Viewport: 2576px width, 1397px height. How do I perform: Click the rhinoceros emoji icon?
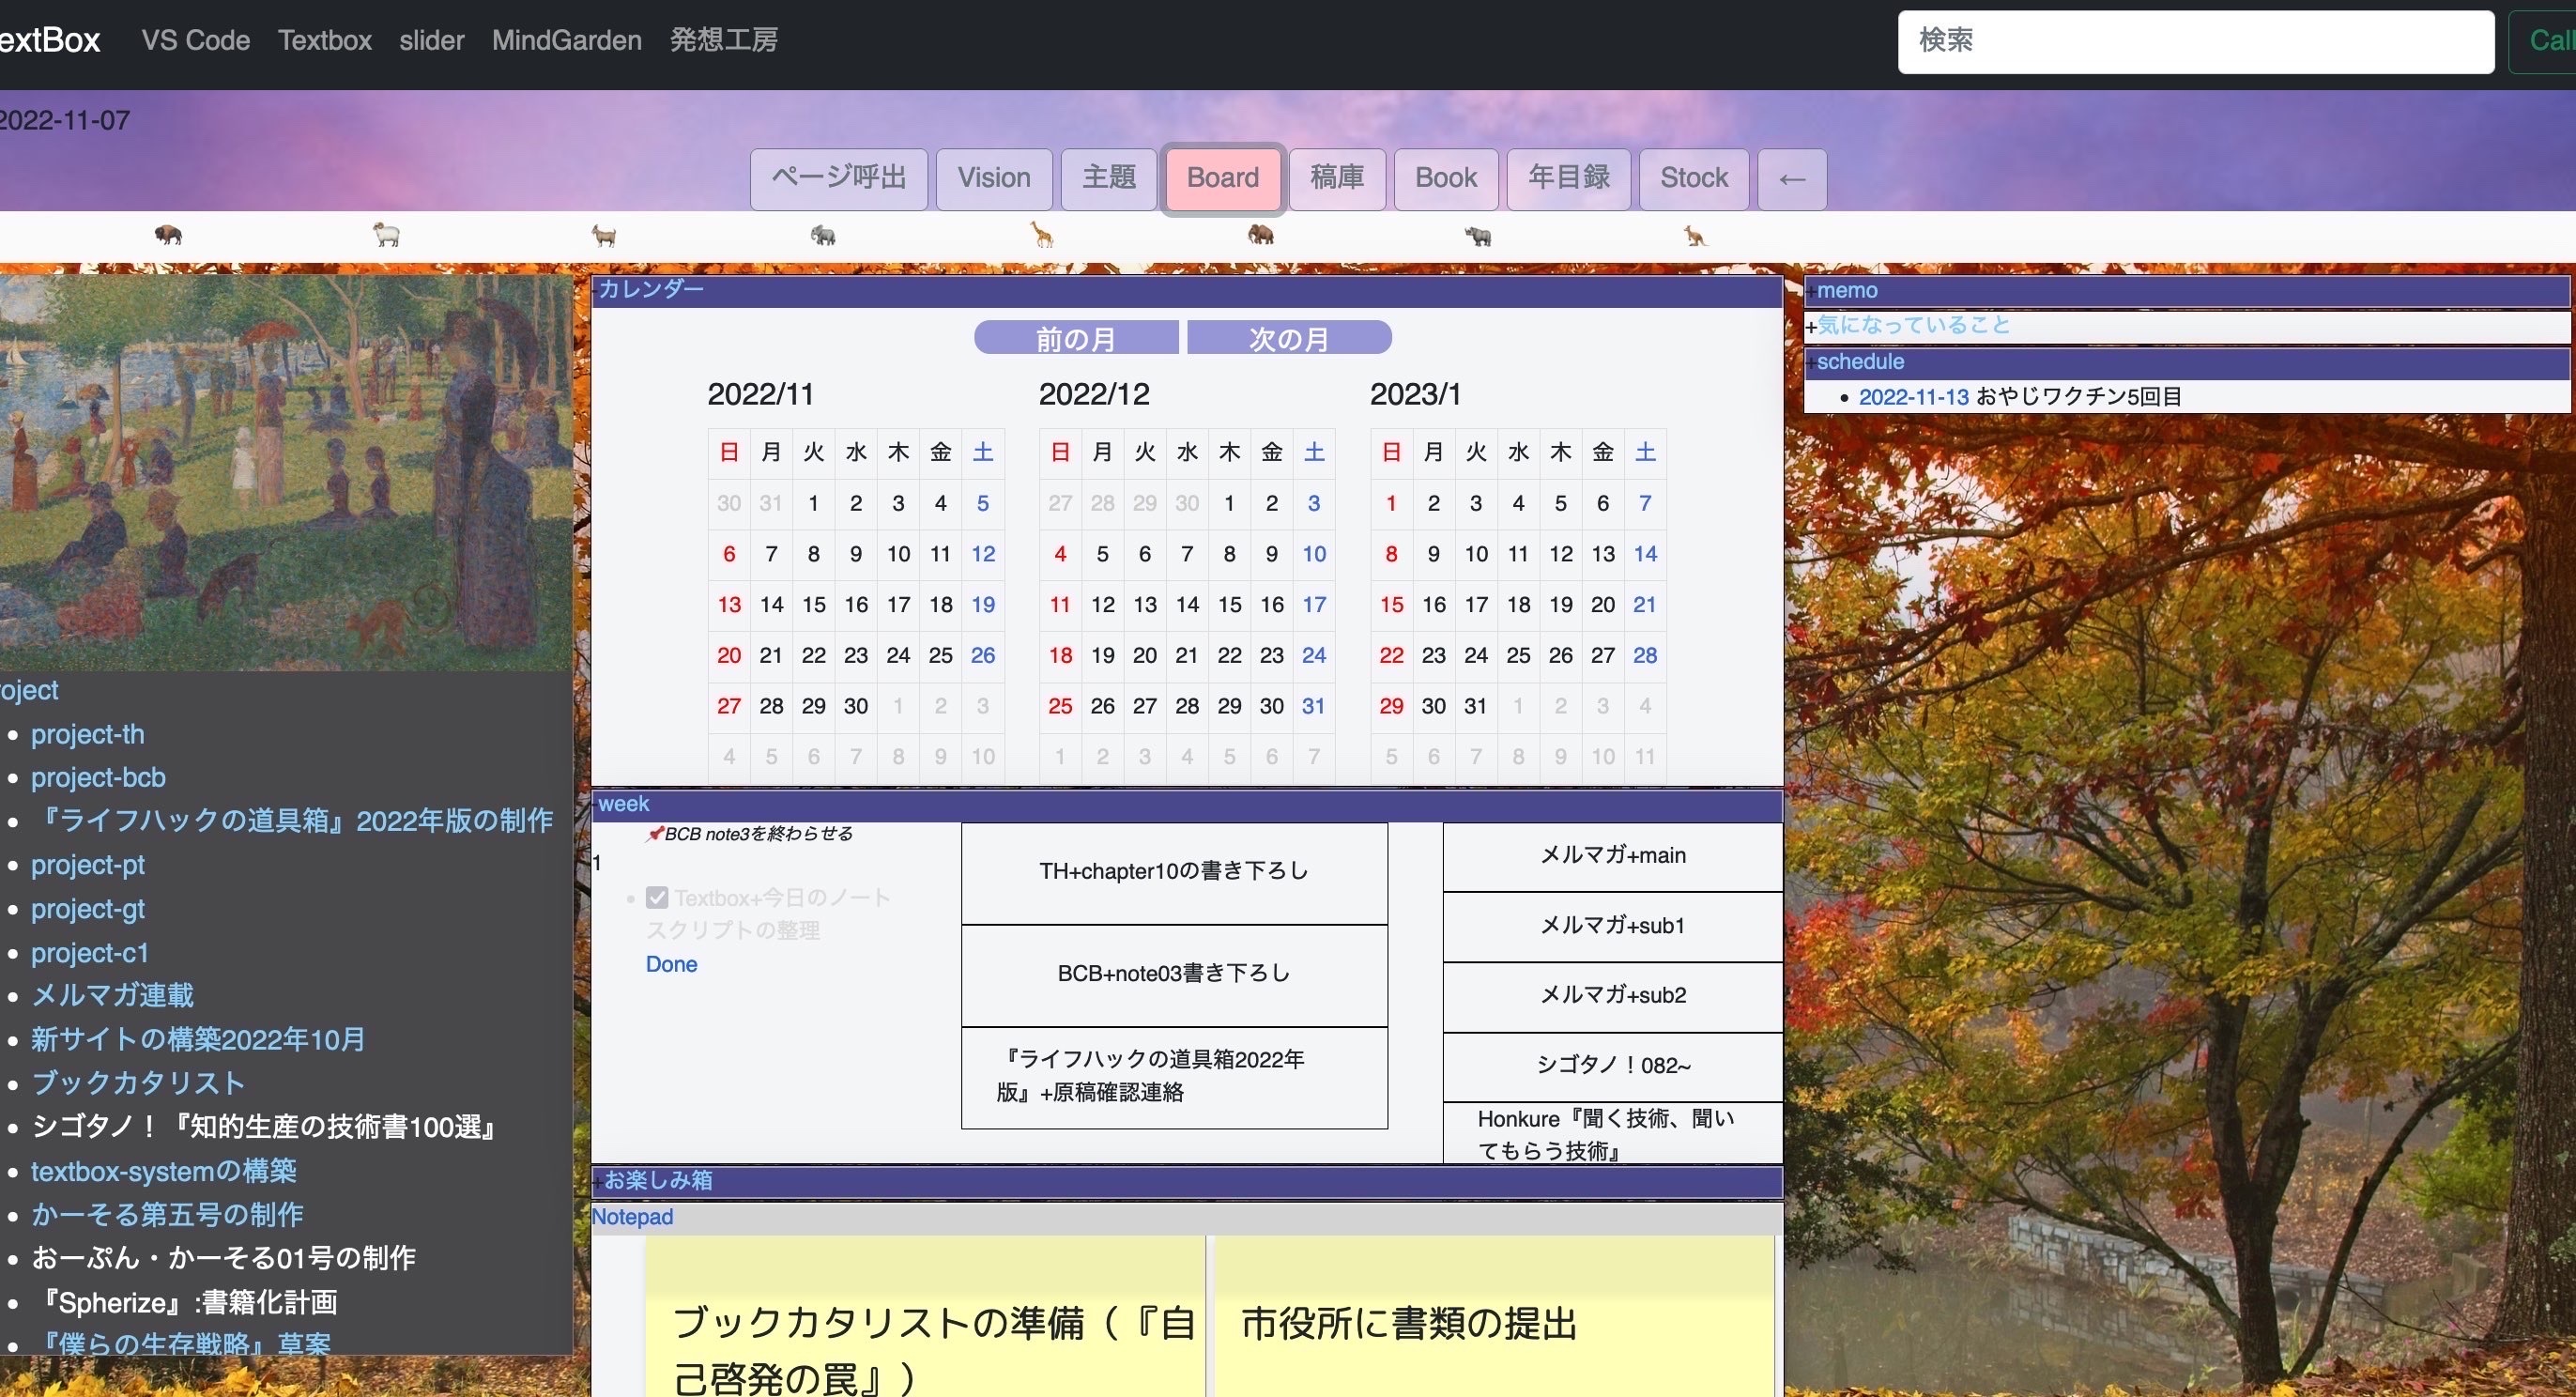click(1478, 234)
